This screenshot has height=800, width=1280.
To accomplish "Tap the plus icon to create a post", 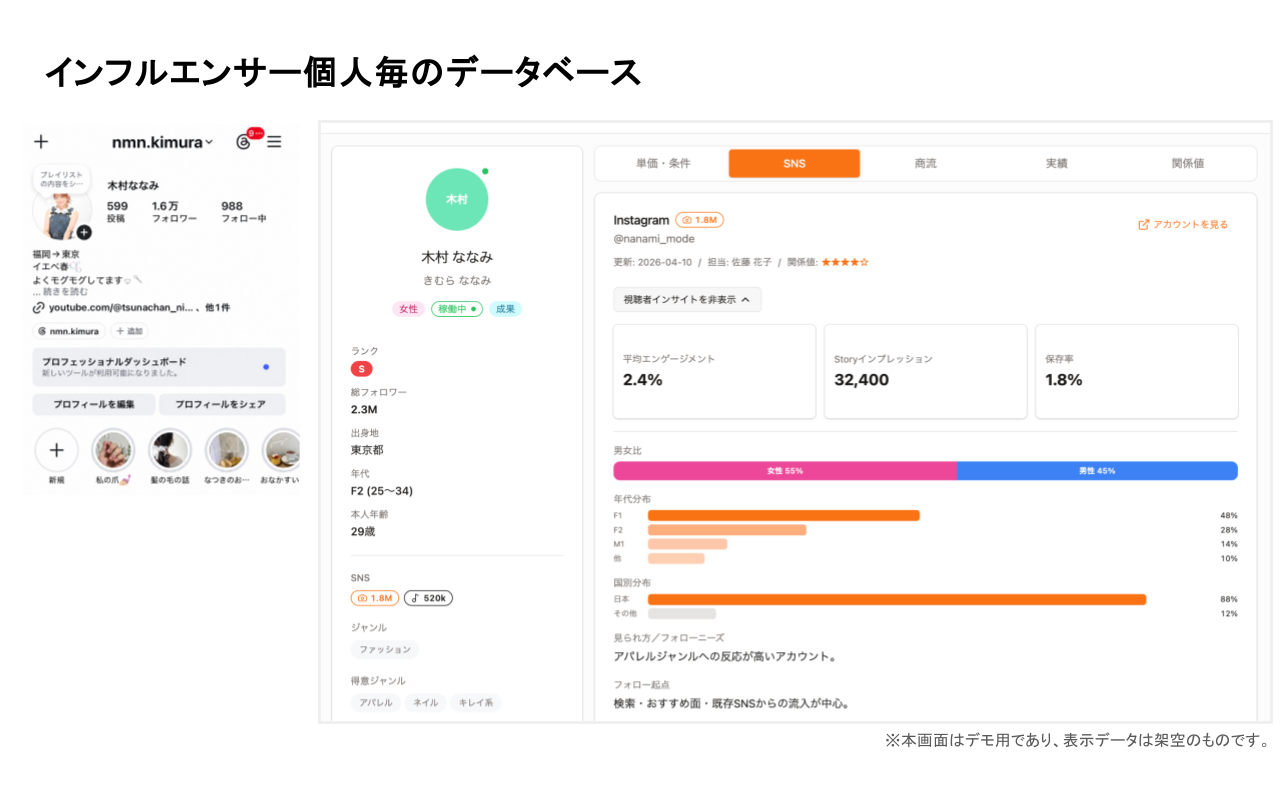I will 41,142.
